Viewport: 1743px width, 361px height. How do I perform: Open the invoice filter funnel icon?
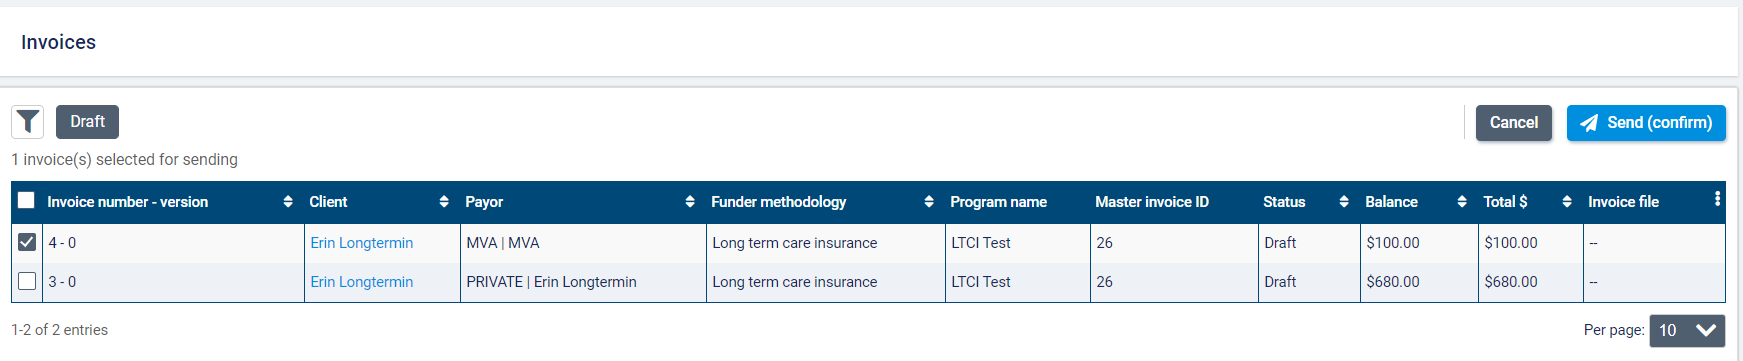click(x=28, y=122)
